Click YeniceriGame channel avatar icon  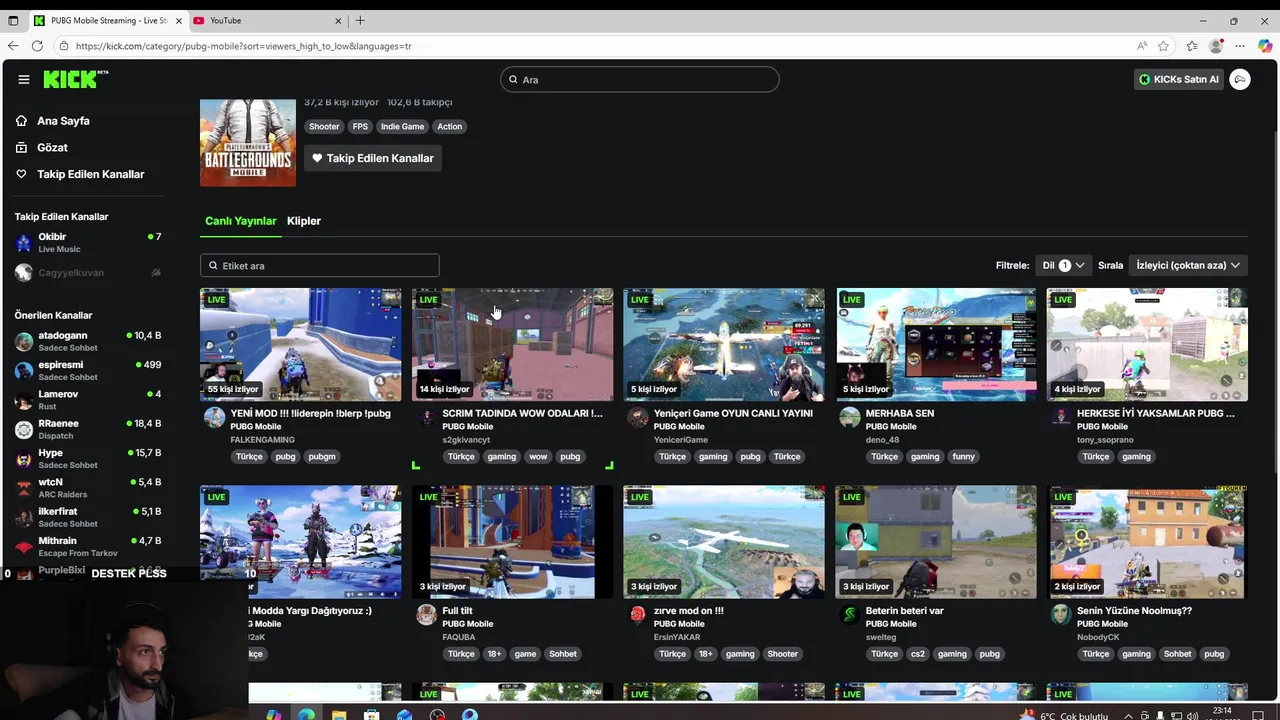[638, 417]
